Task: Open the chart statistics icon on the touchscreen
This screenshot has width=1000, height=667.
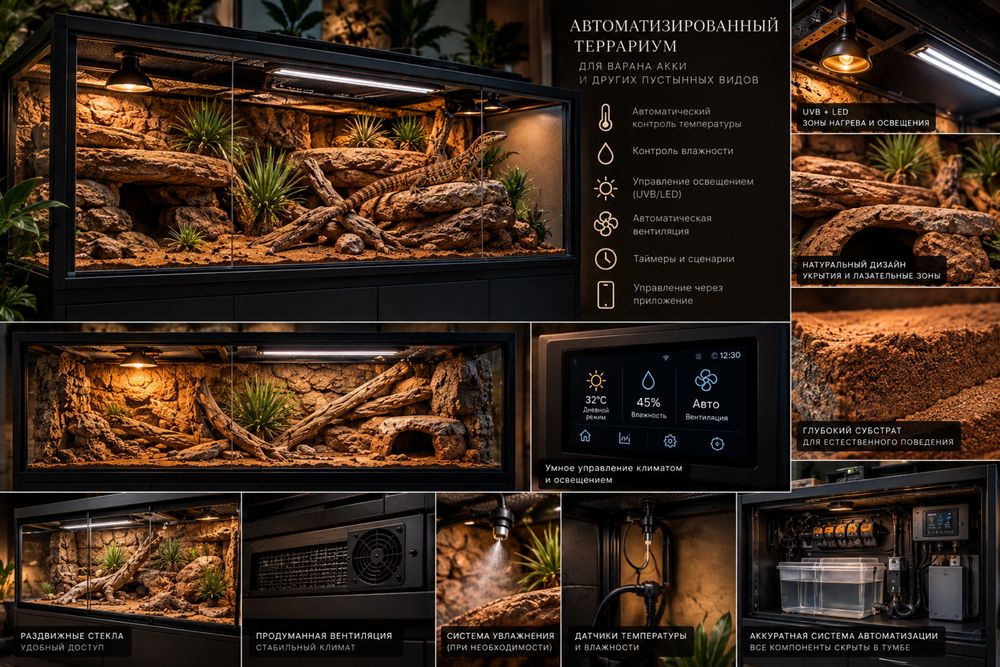Action: click(x=624, y=438)
